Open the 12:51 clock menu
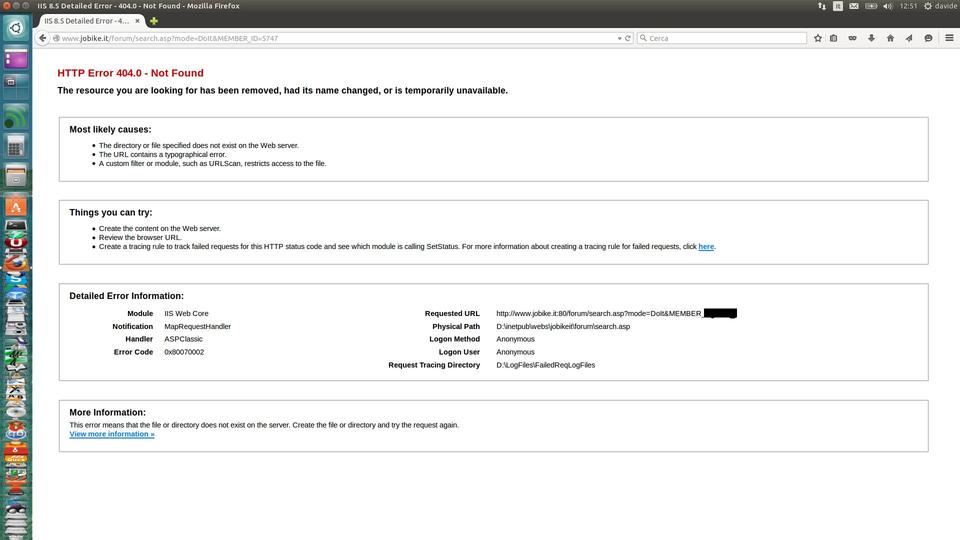 [908, 6]
